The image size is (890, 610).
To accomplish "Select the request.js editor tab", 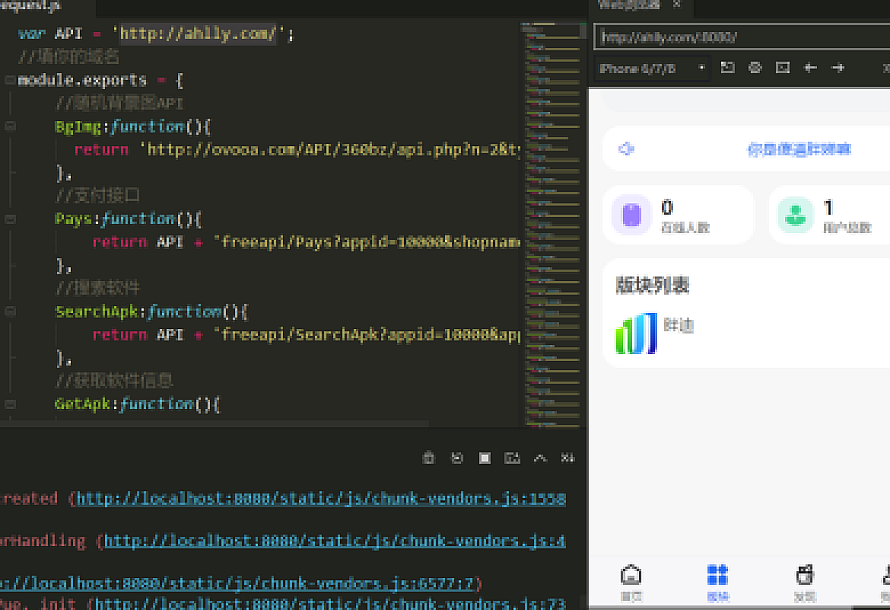I will click(30, 6).
